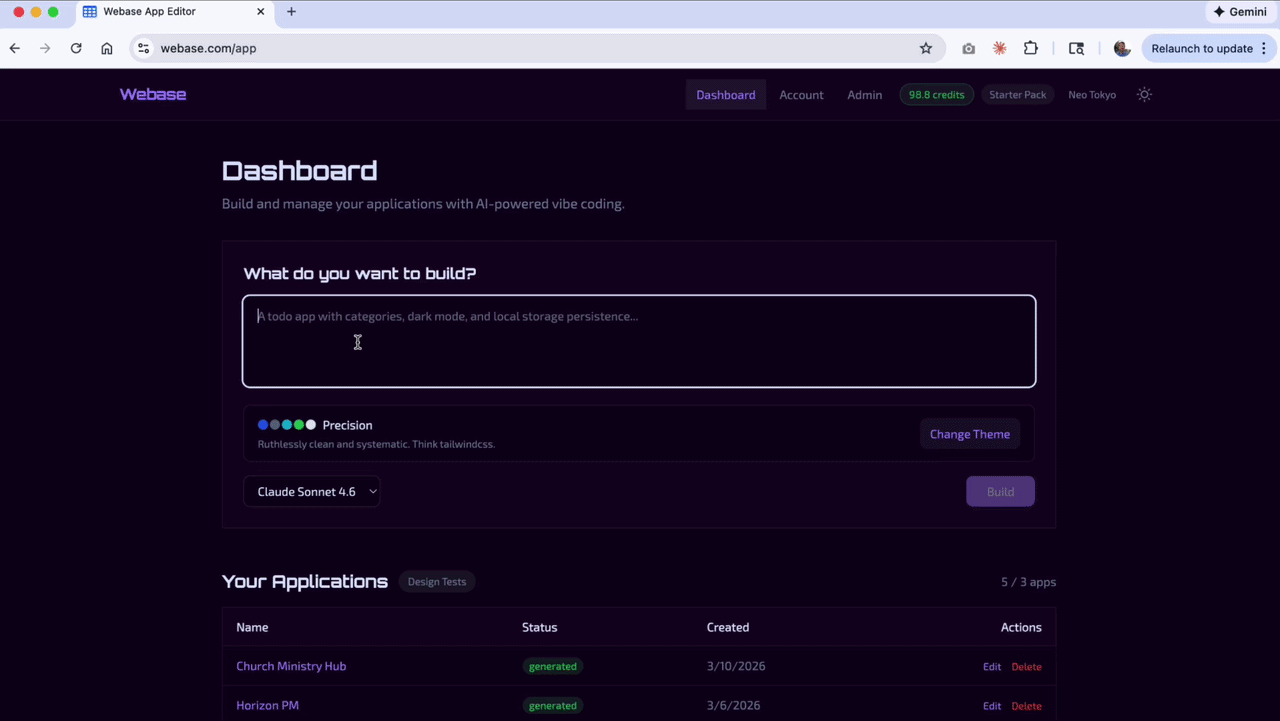1280x721 pixels.
Task: Click the red asterisk extension icon
Action: 998,47
